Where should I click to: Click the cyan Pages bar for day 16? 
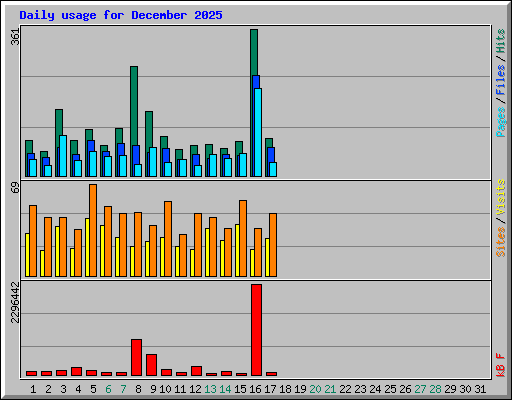point(258,132)
